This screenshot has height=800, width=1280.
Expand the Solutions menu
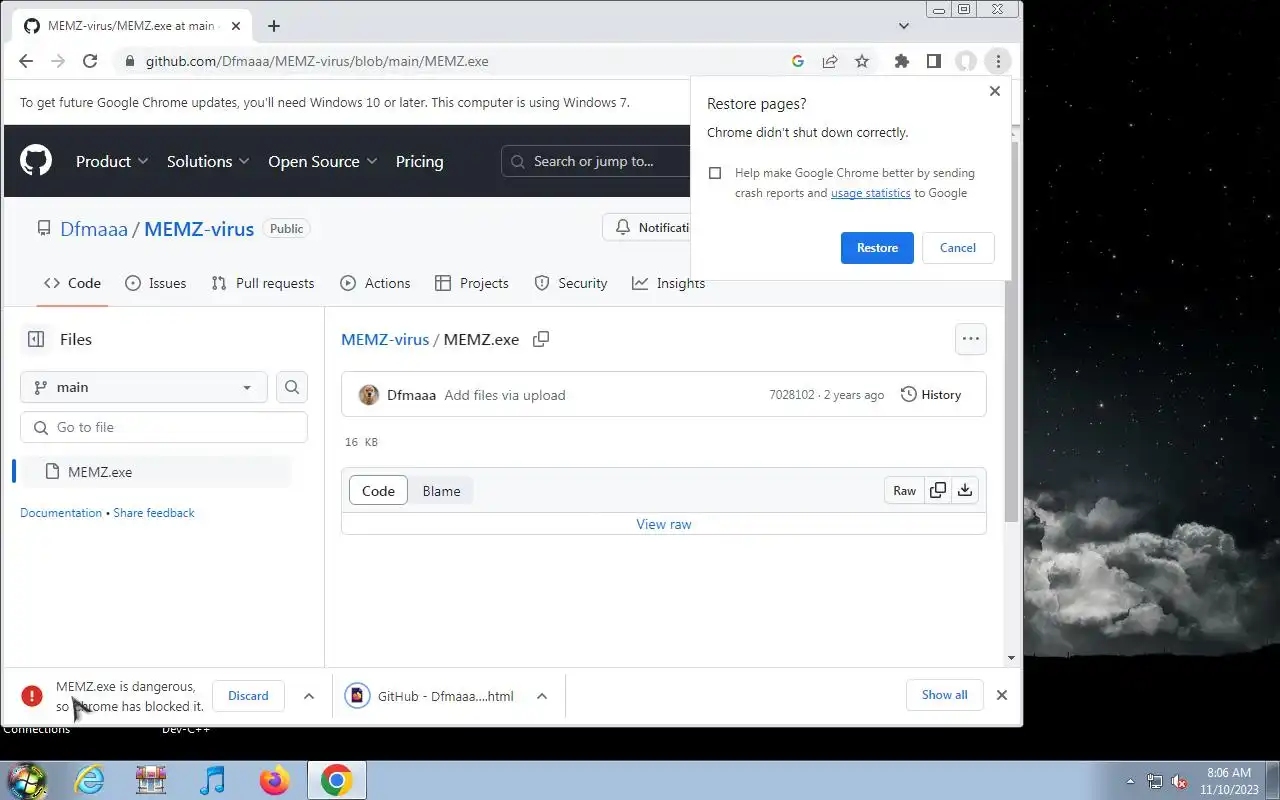coord(208,161)
